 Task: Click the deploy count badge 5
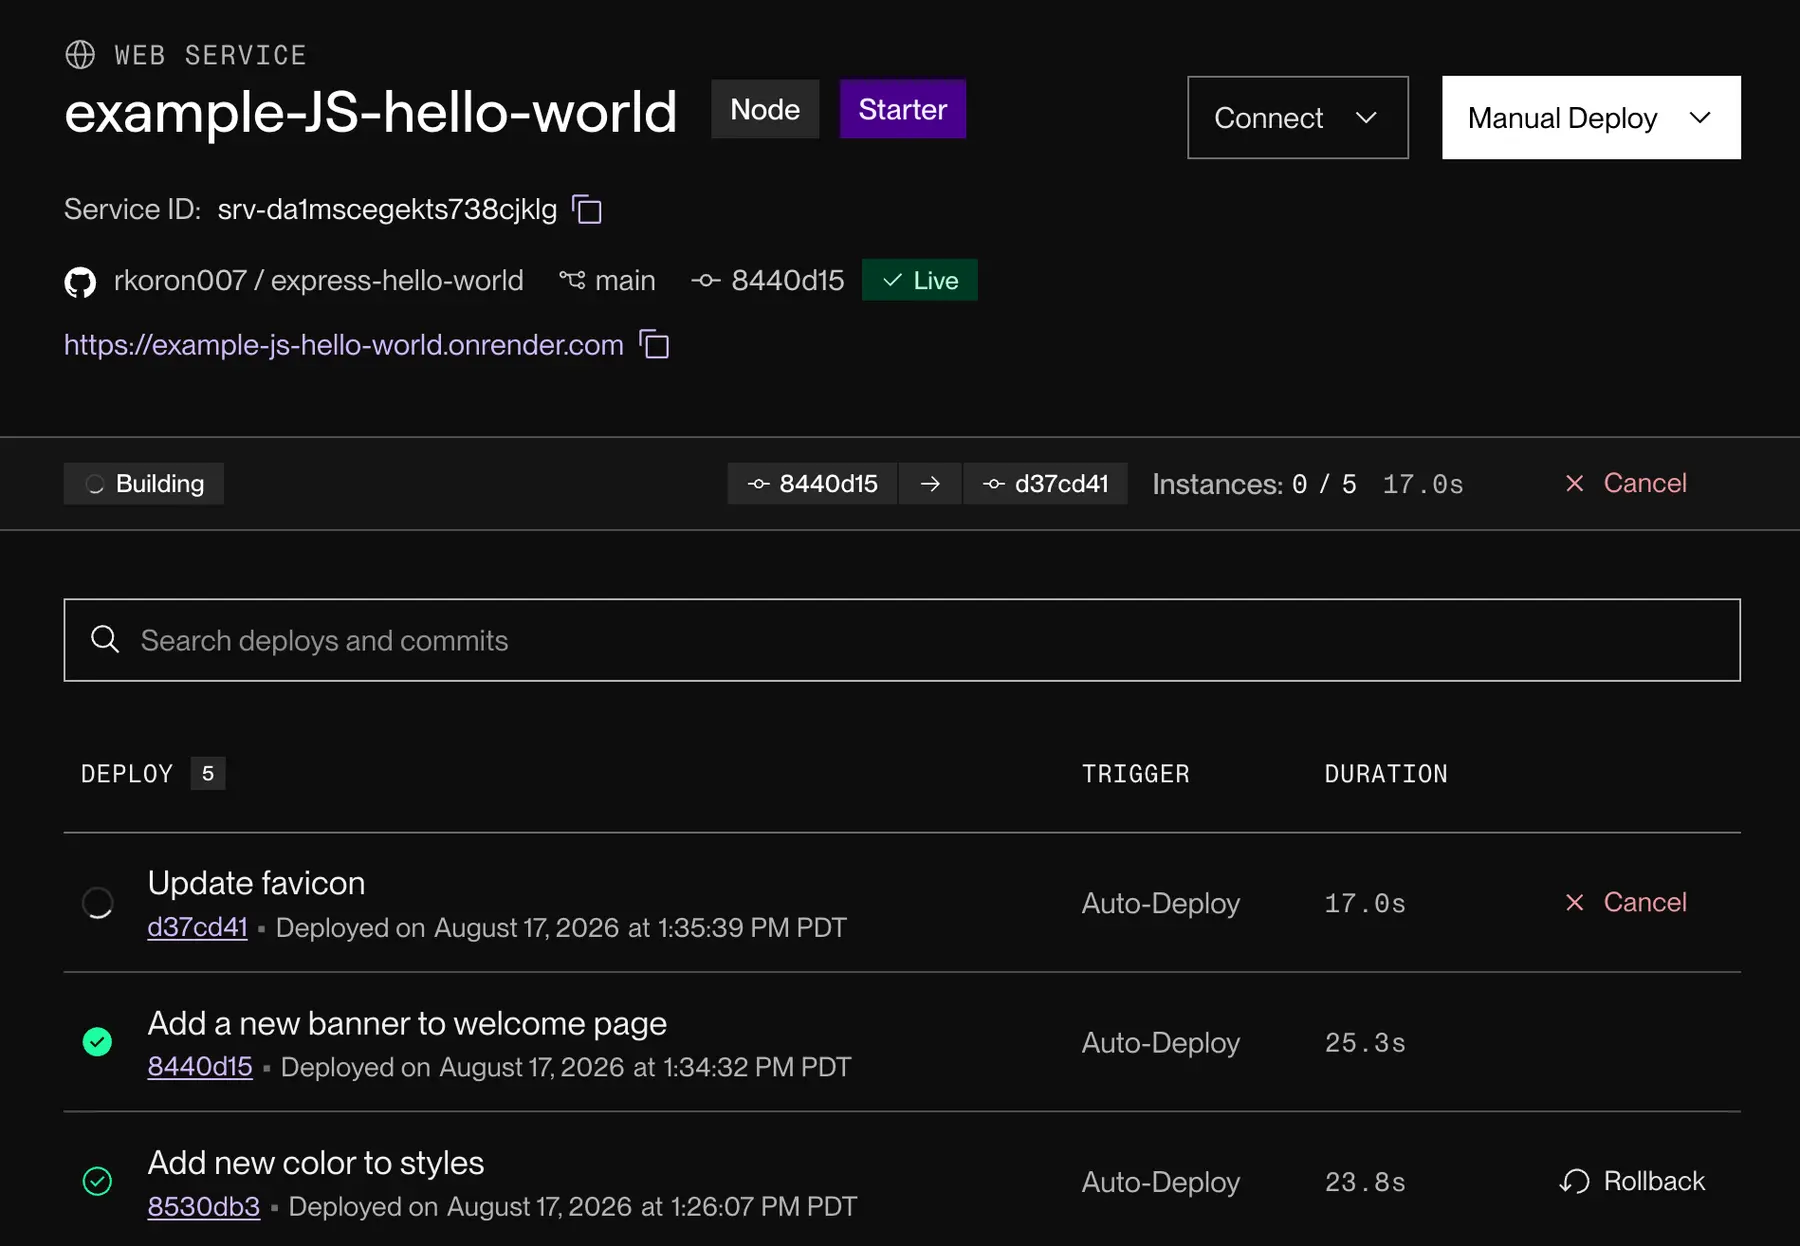point(208,773)
